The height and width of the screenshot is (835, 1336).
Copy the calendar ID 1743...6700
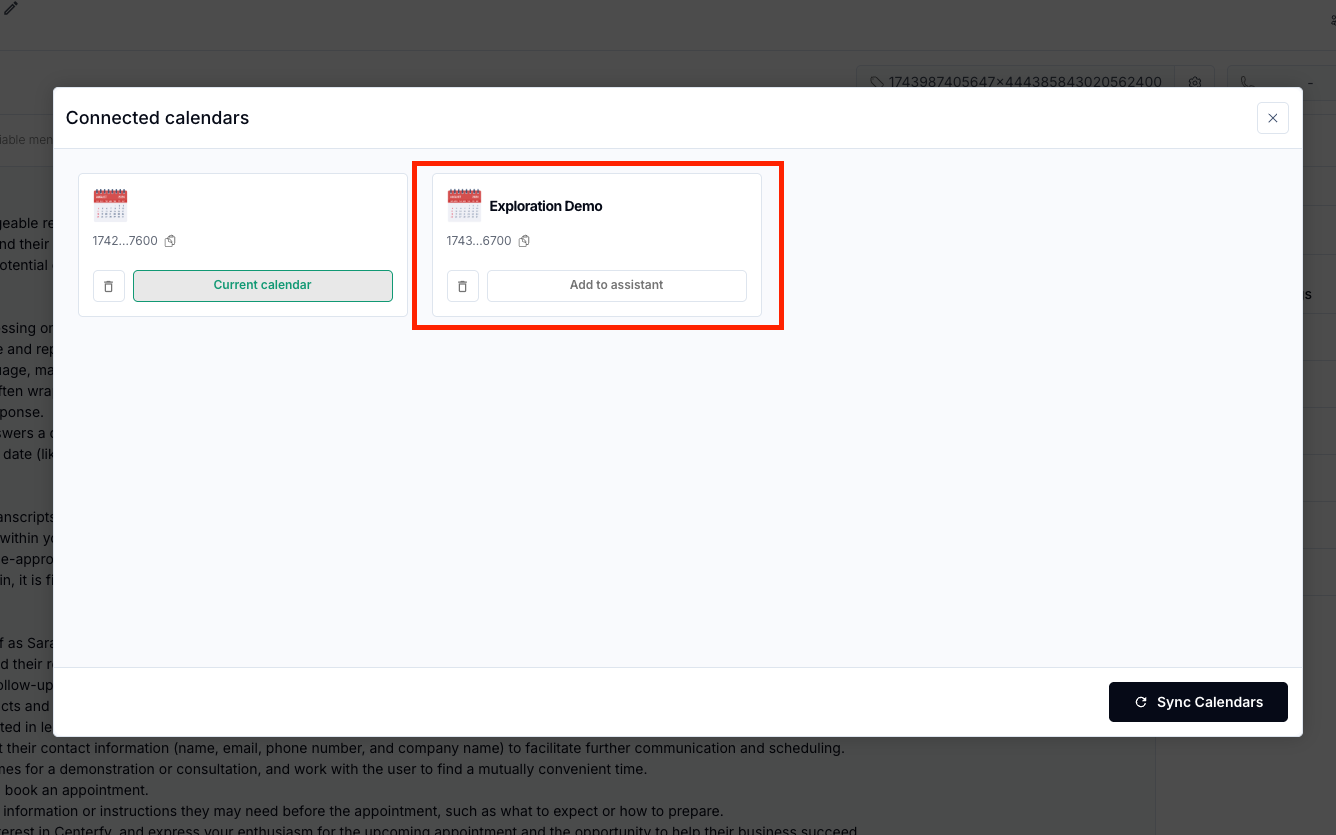pos(524,241)
